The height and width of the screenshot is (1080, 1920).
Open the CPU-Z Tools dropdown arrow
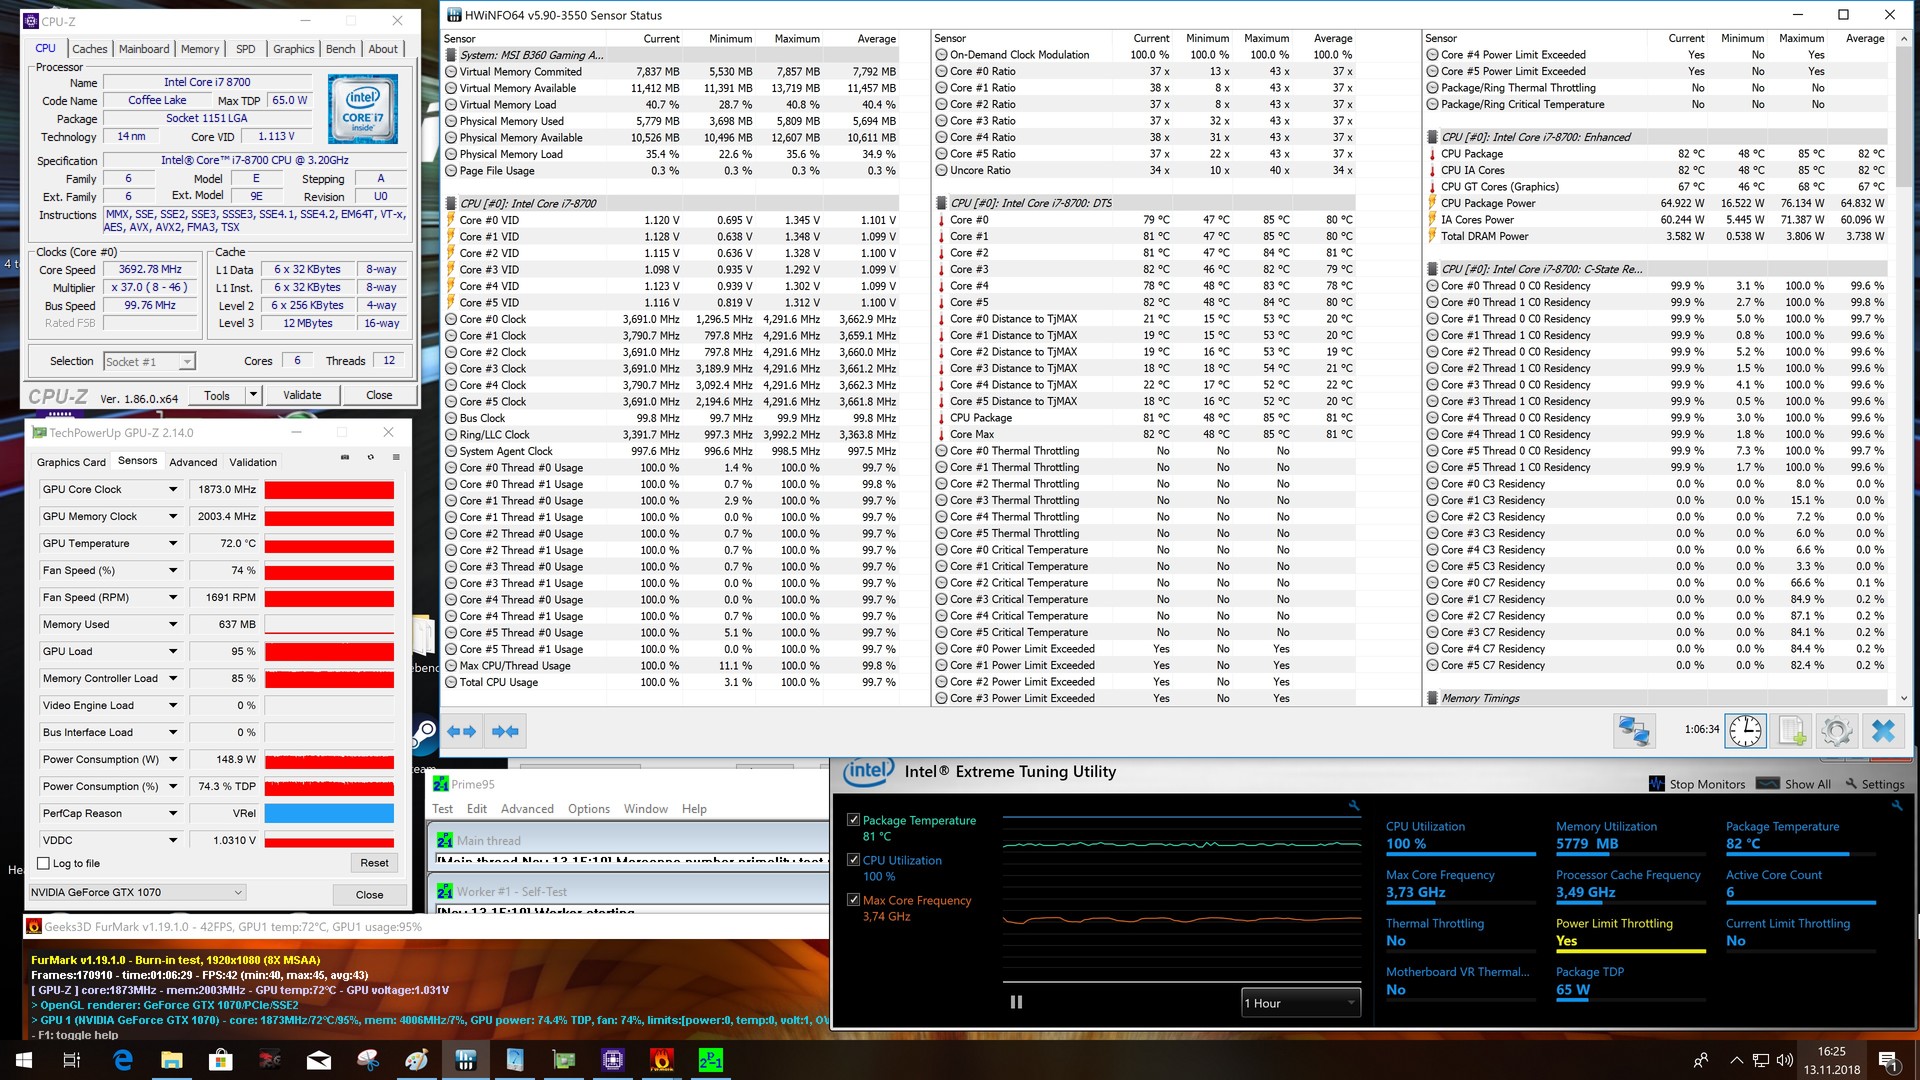(253, 395)
